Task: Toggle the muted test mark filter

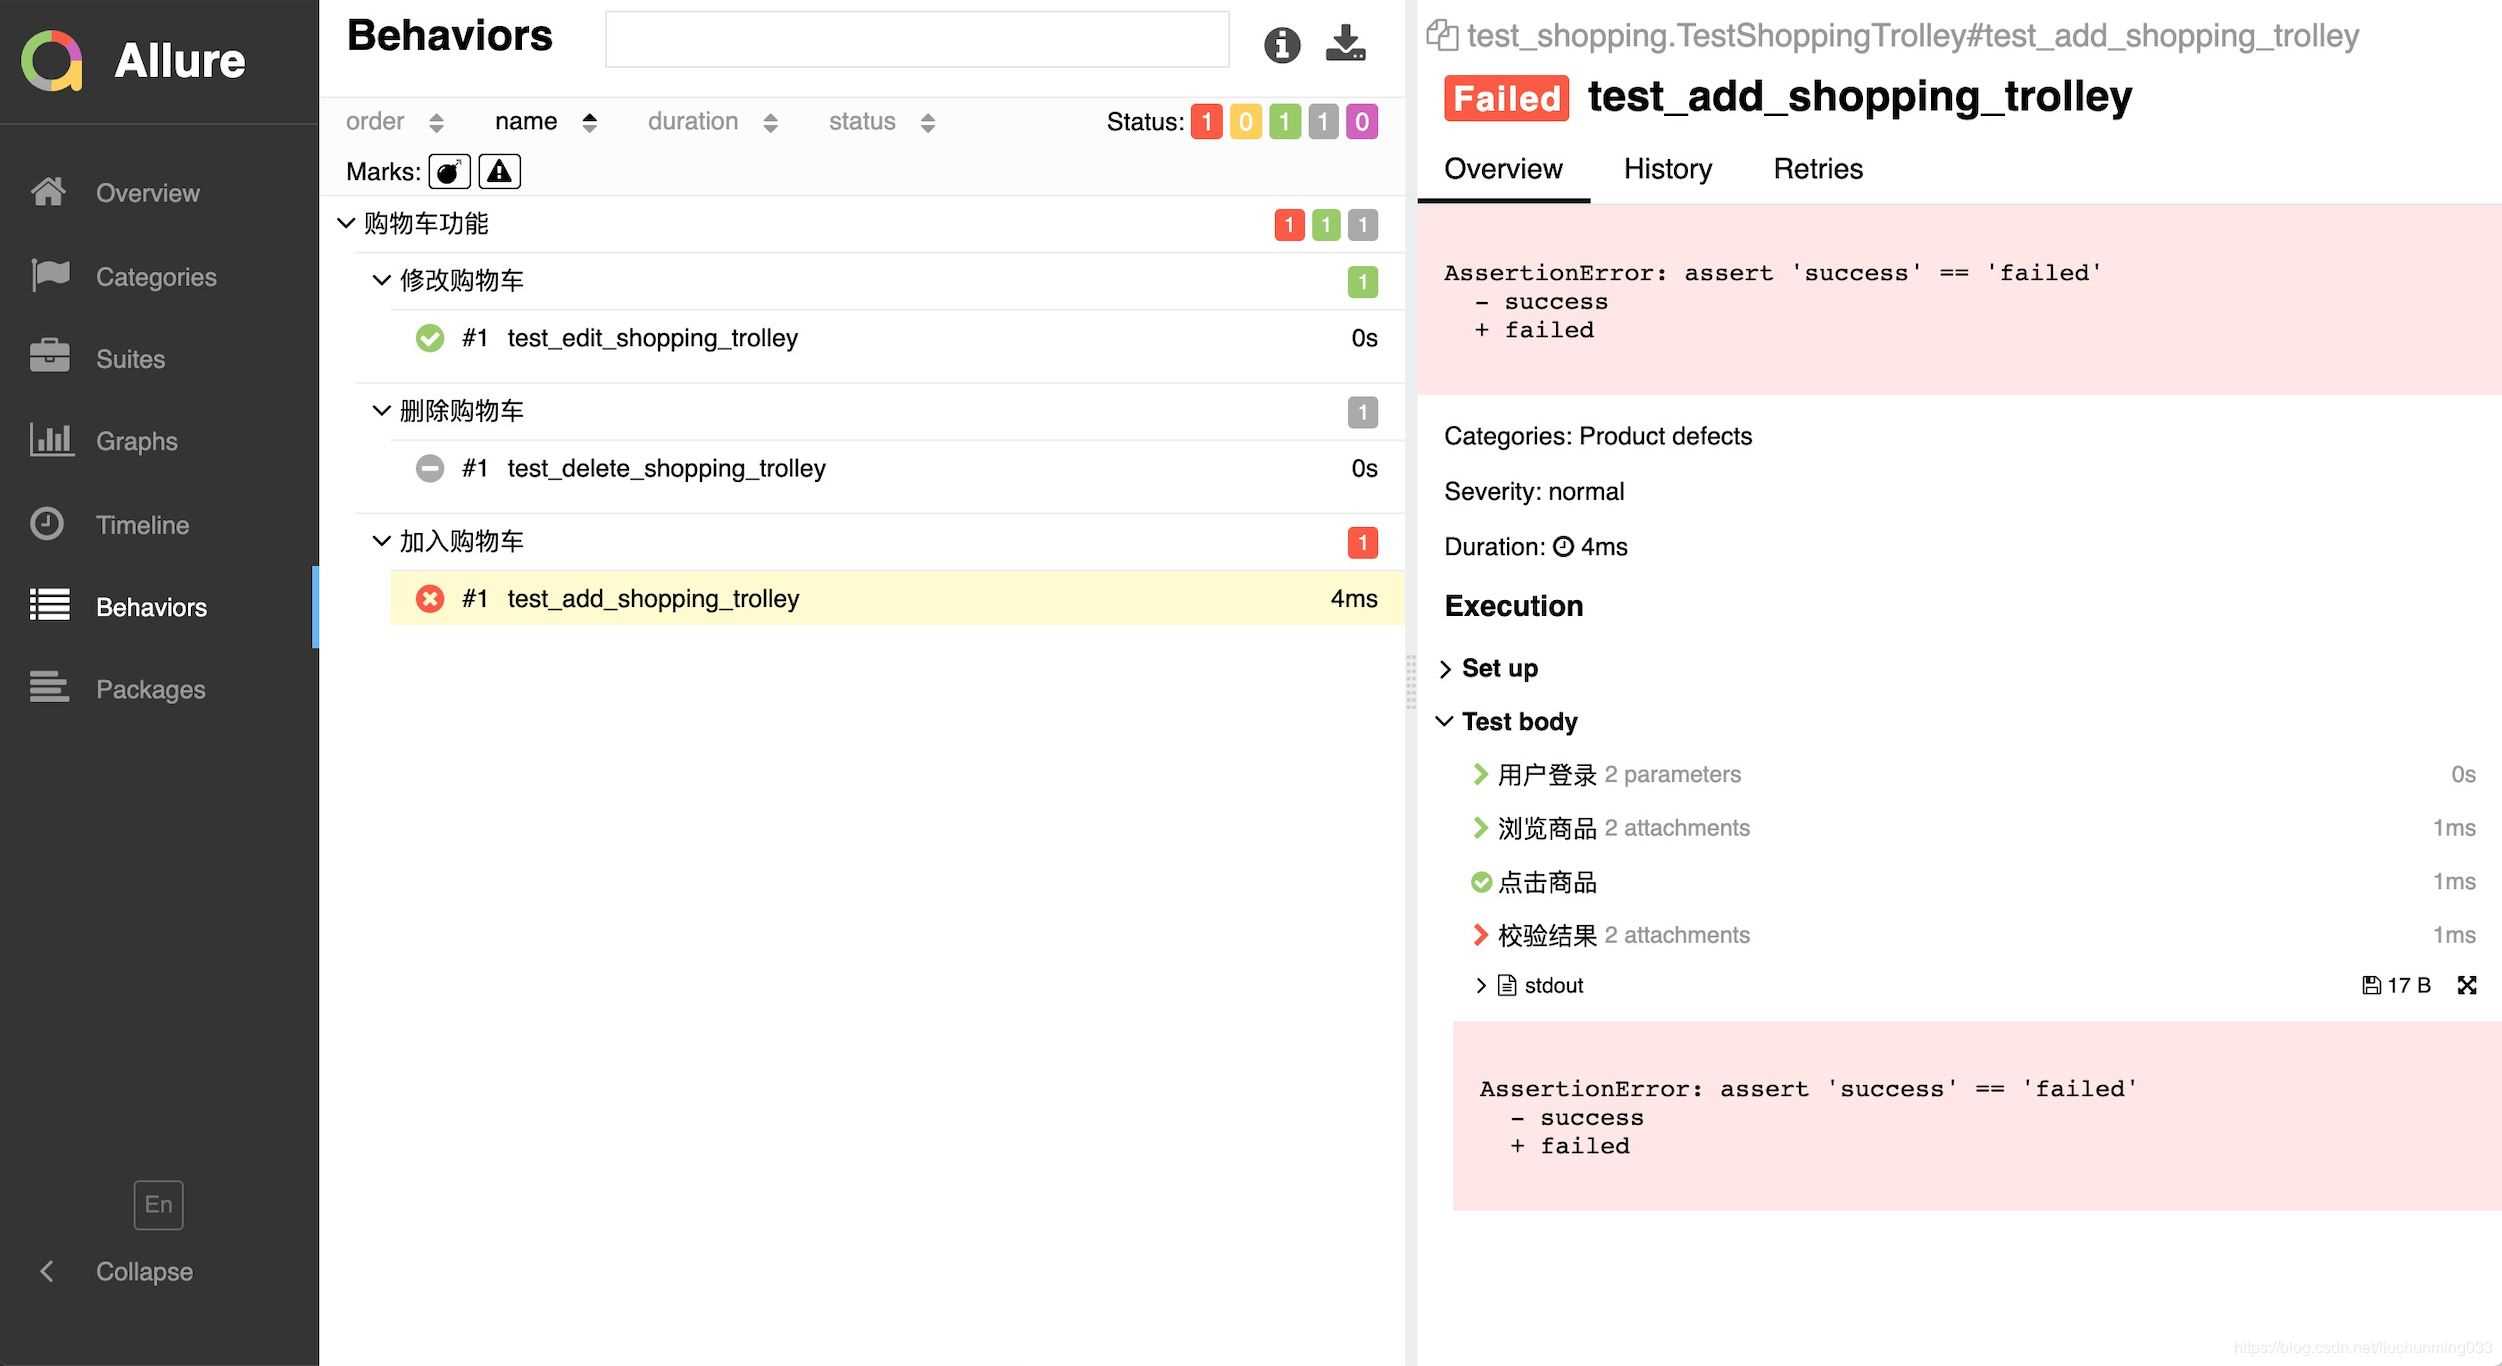Action: point(499,170)
